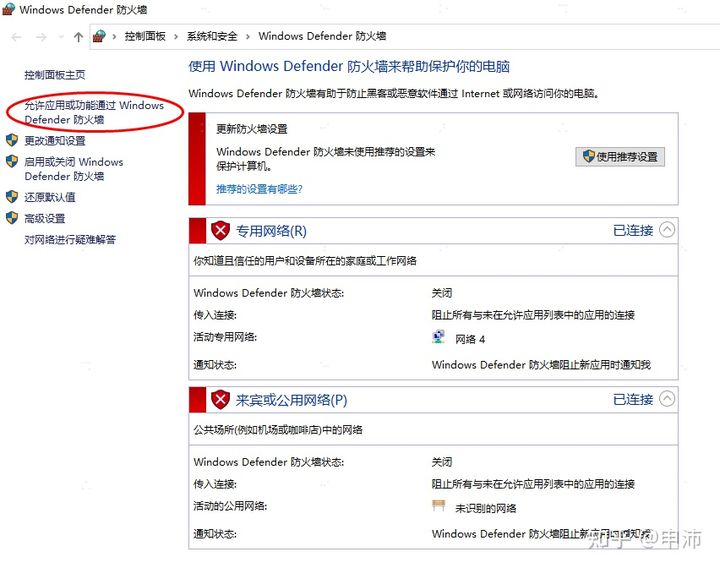Select Windows Defender 防火墙 breadcrumb
Viewport: 720px width, 568px height.
pos(322,36)
